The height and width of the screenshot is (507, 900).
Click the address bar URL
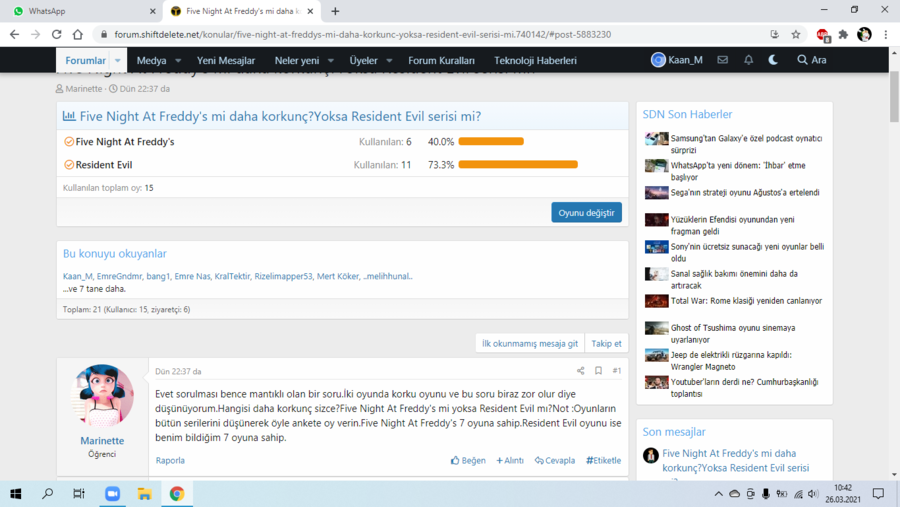[362, 34]
